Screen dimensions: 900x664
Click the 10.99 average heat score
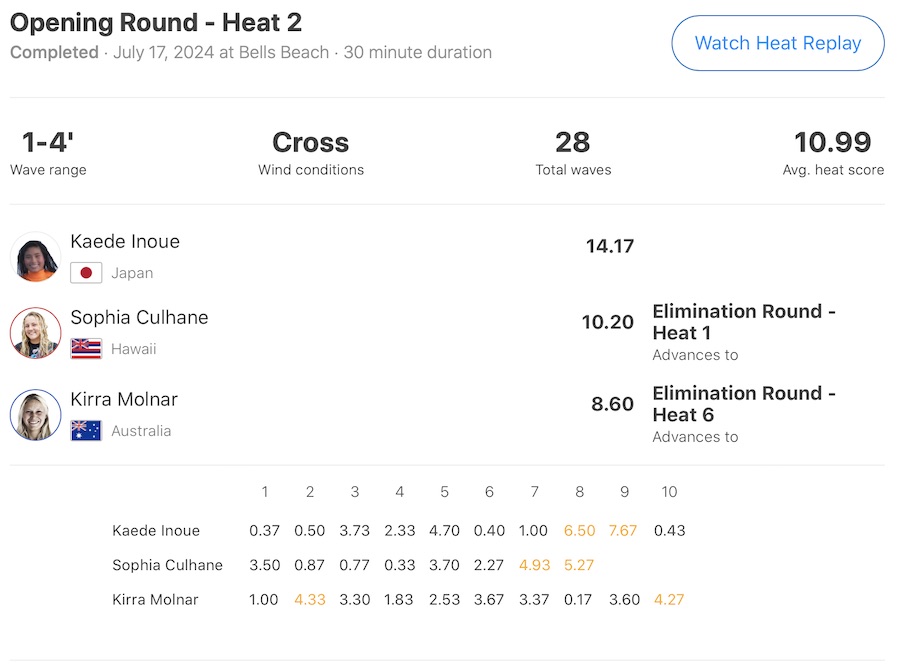tap(832, 143)
